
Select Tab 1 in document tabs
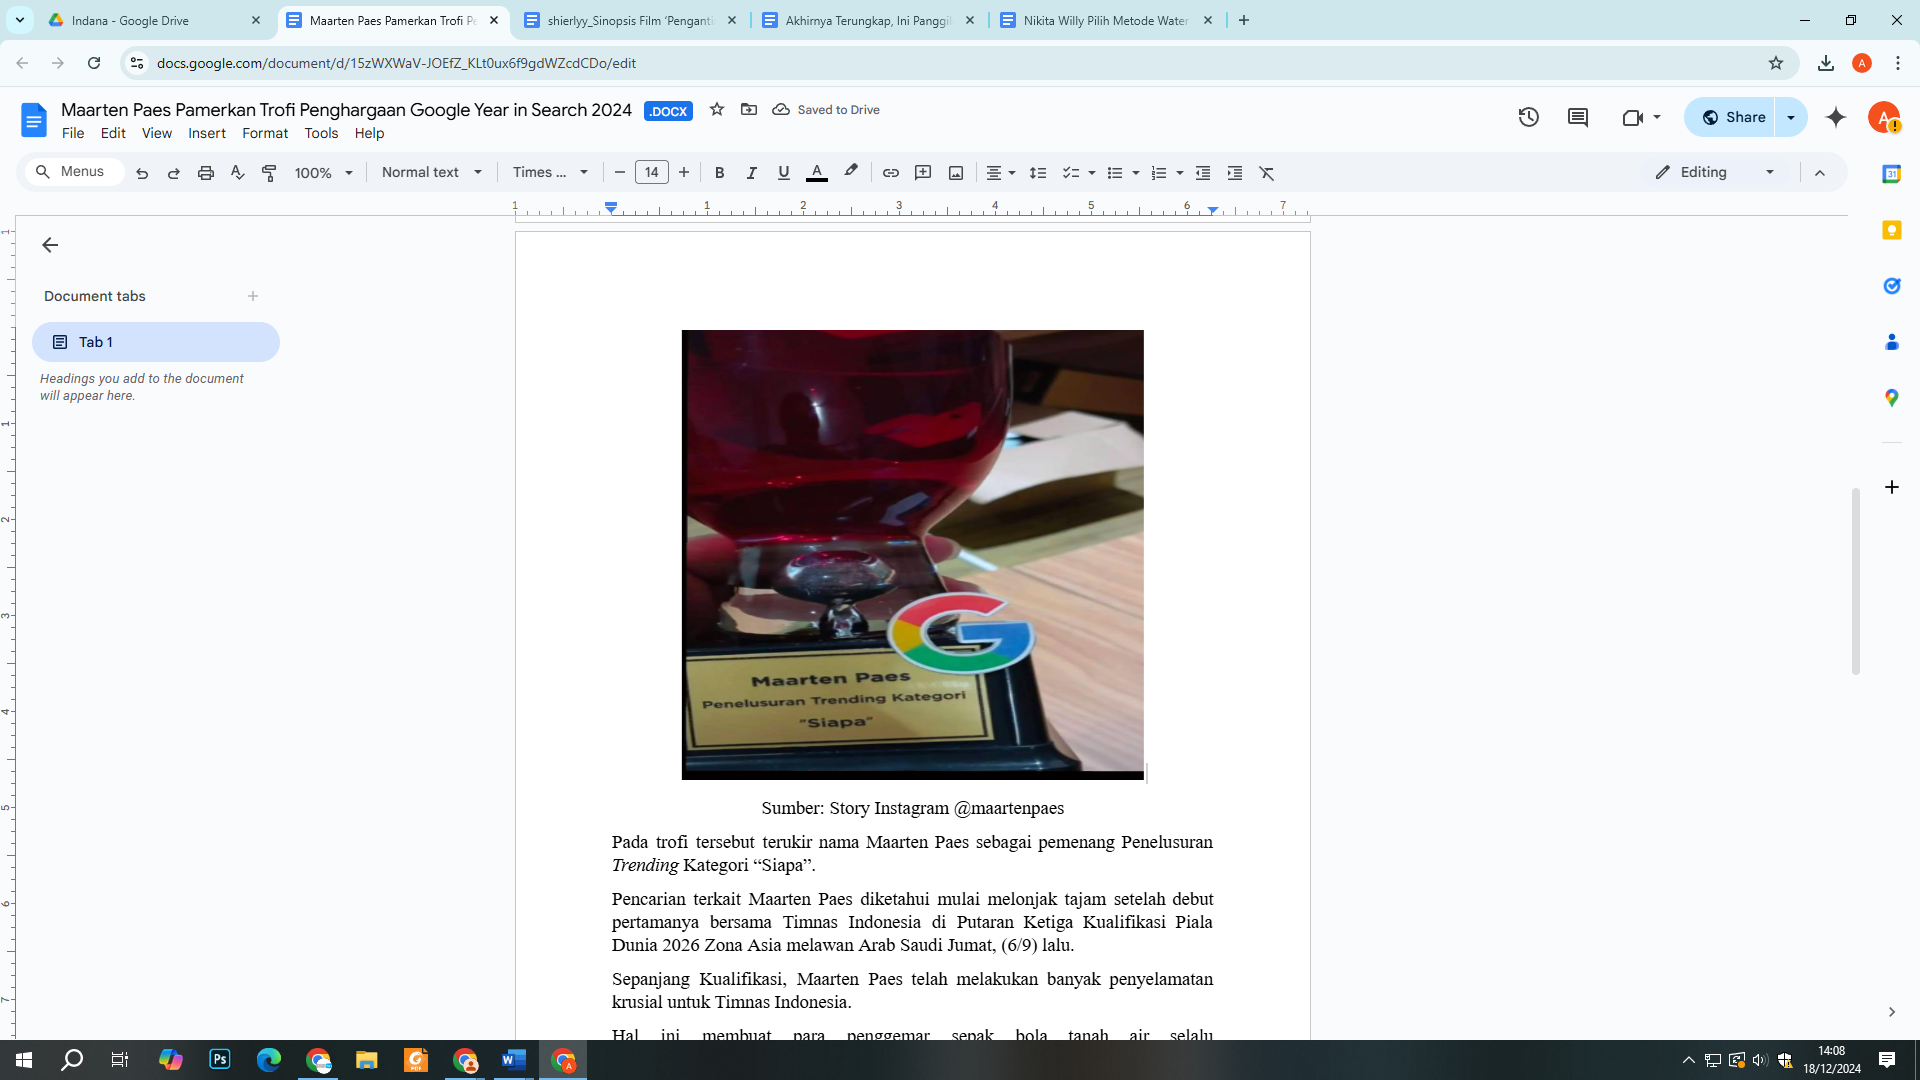(x=156, y=342)
